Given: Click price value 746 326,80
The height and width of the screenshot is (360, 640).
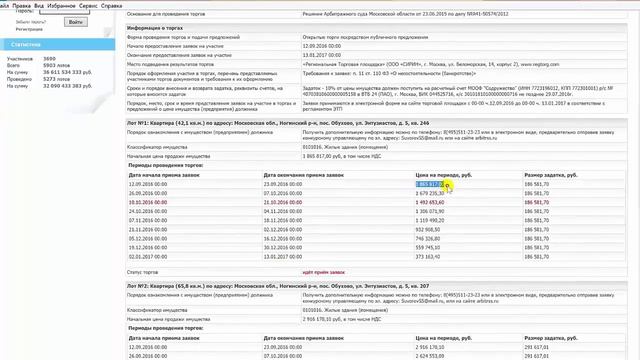Looking at the screenshot, I should click(x=428, y=239).
